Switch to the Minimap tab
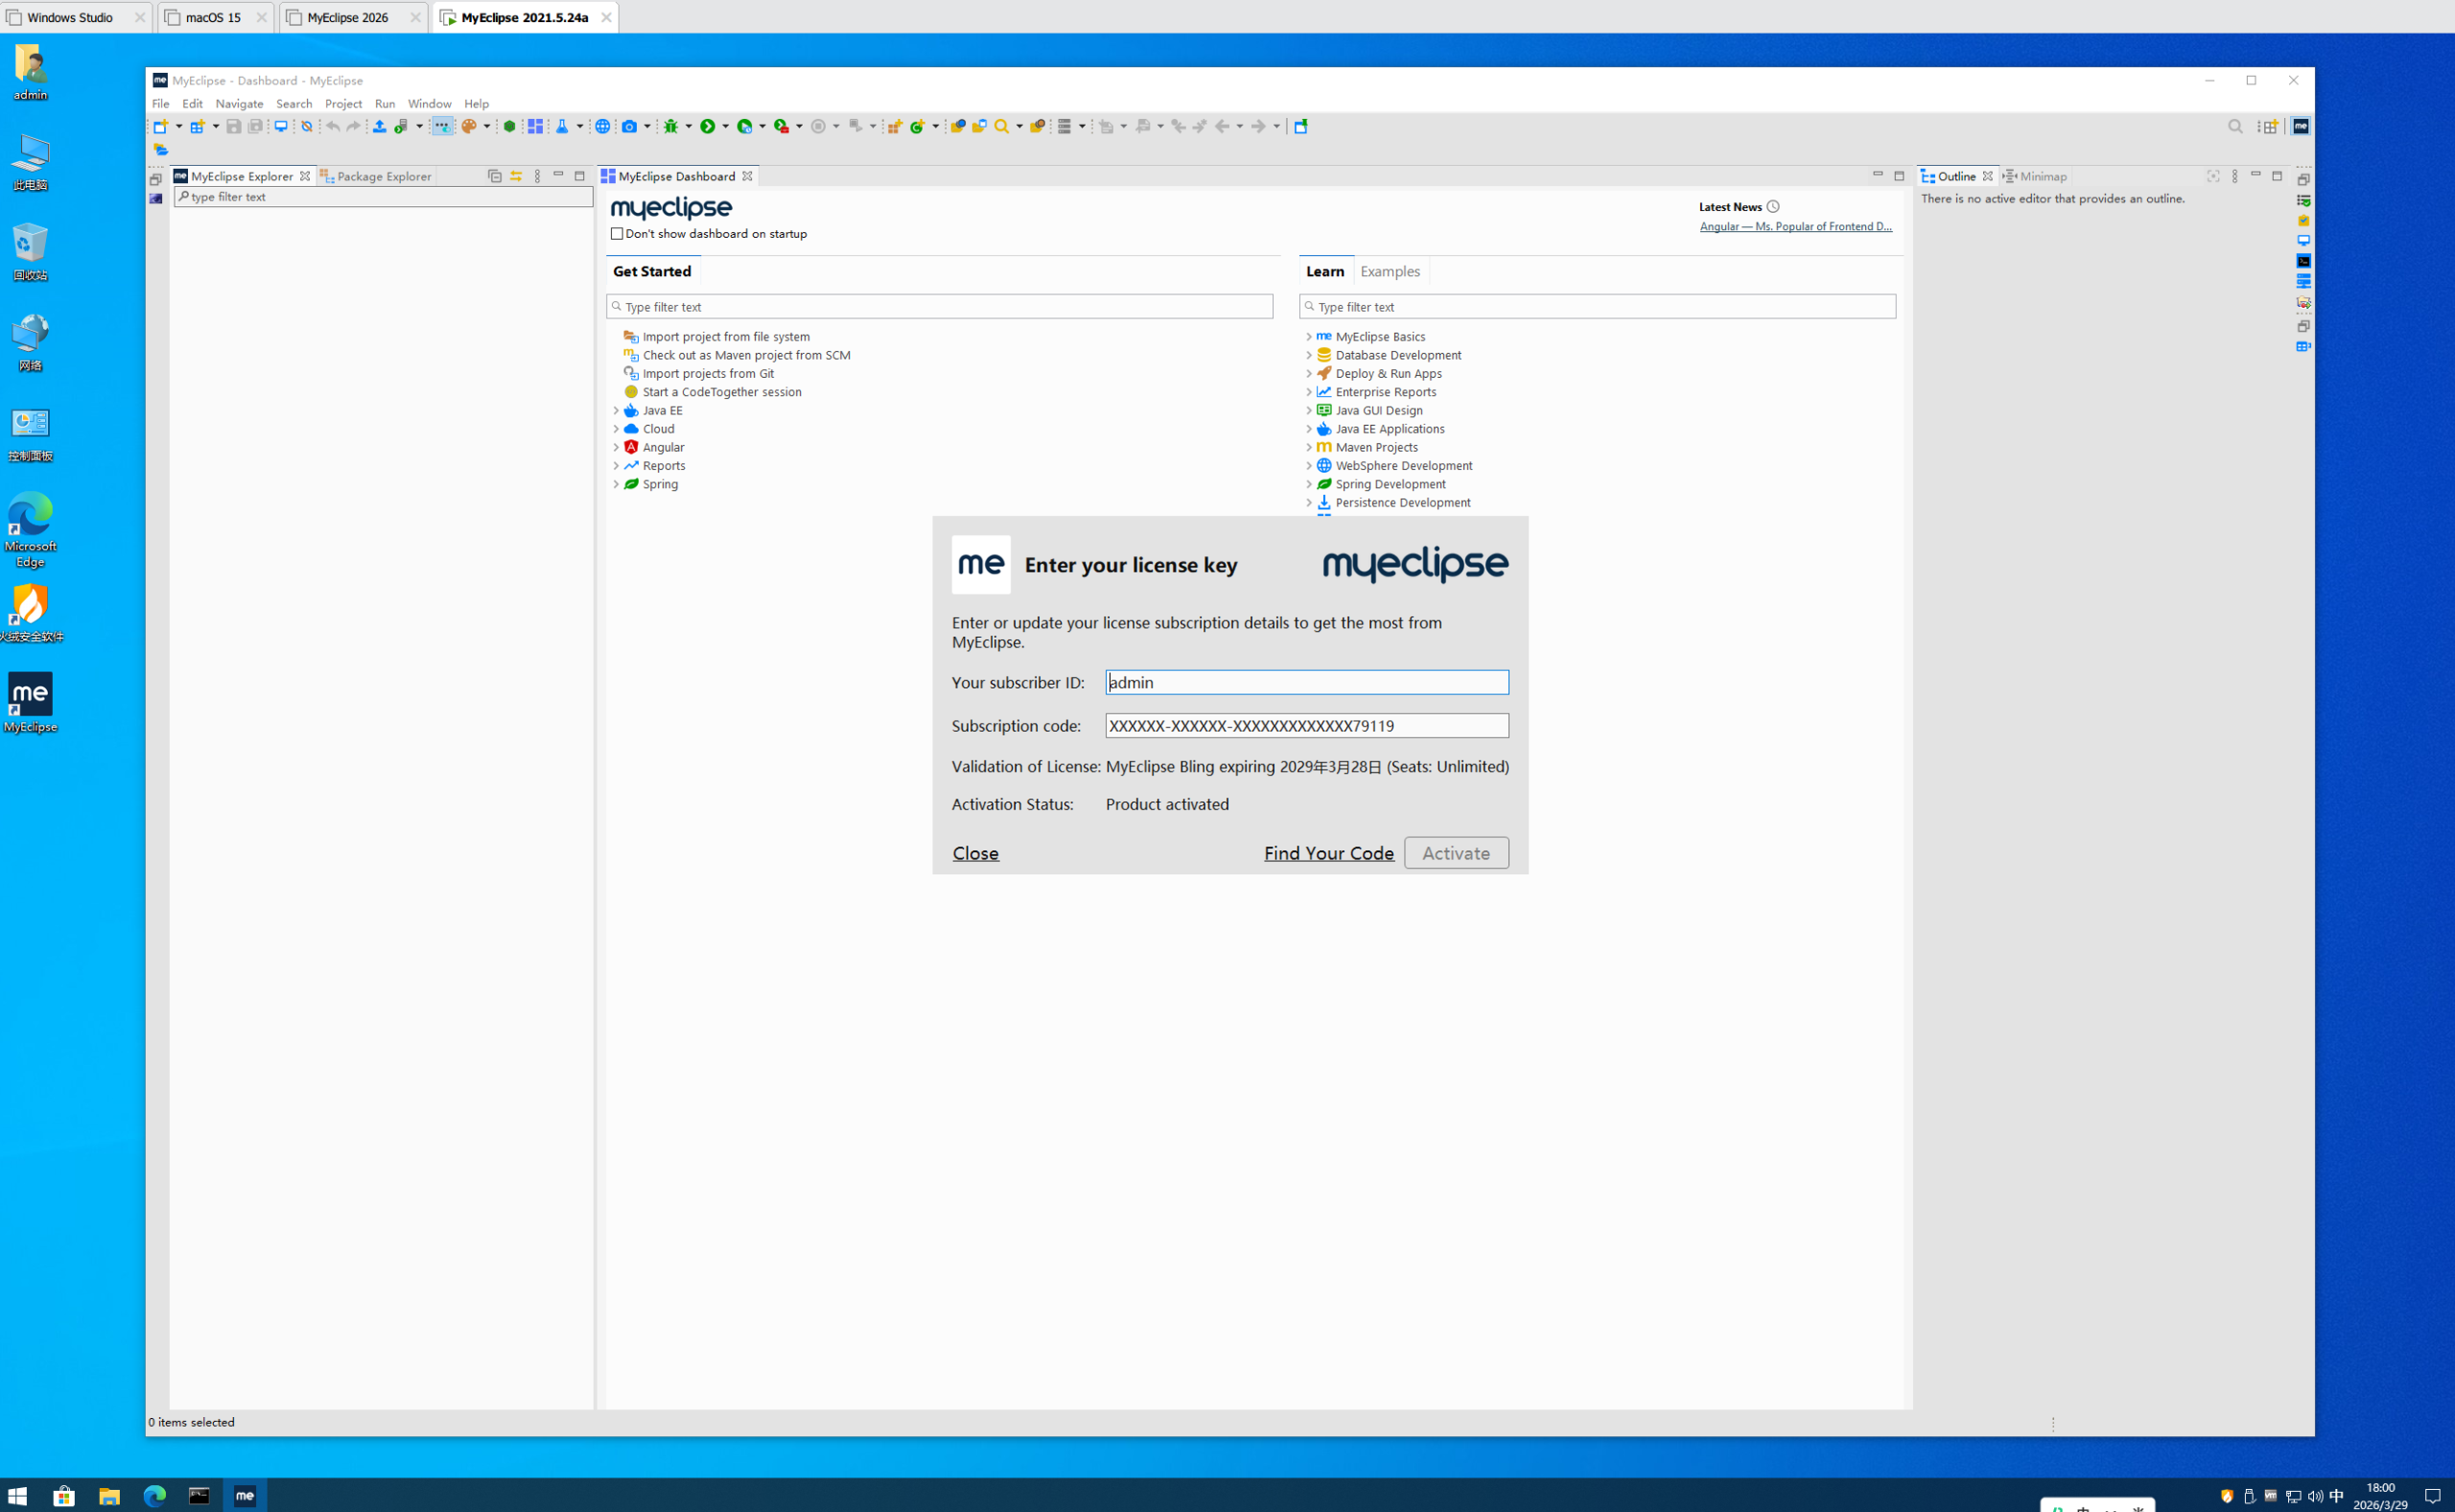Image resolution: width=2455 pixels, height=1512 pixels. click(2034, 176)
